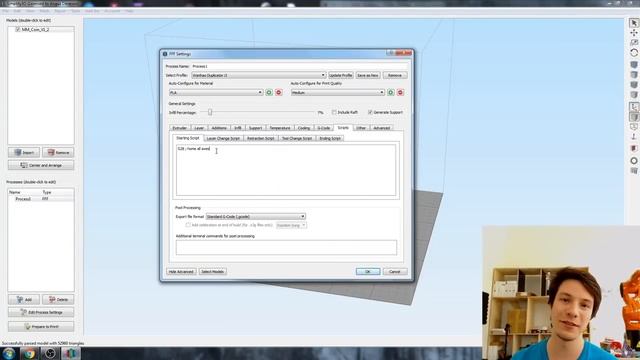Open the Select Profile dropdown
This screenshot has width=640, height=360.
click(x=258, y=76)
